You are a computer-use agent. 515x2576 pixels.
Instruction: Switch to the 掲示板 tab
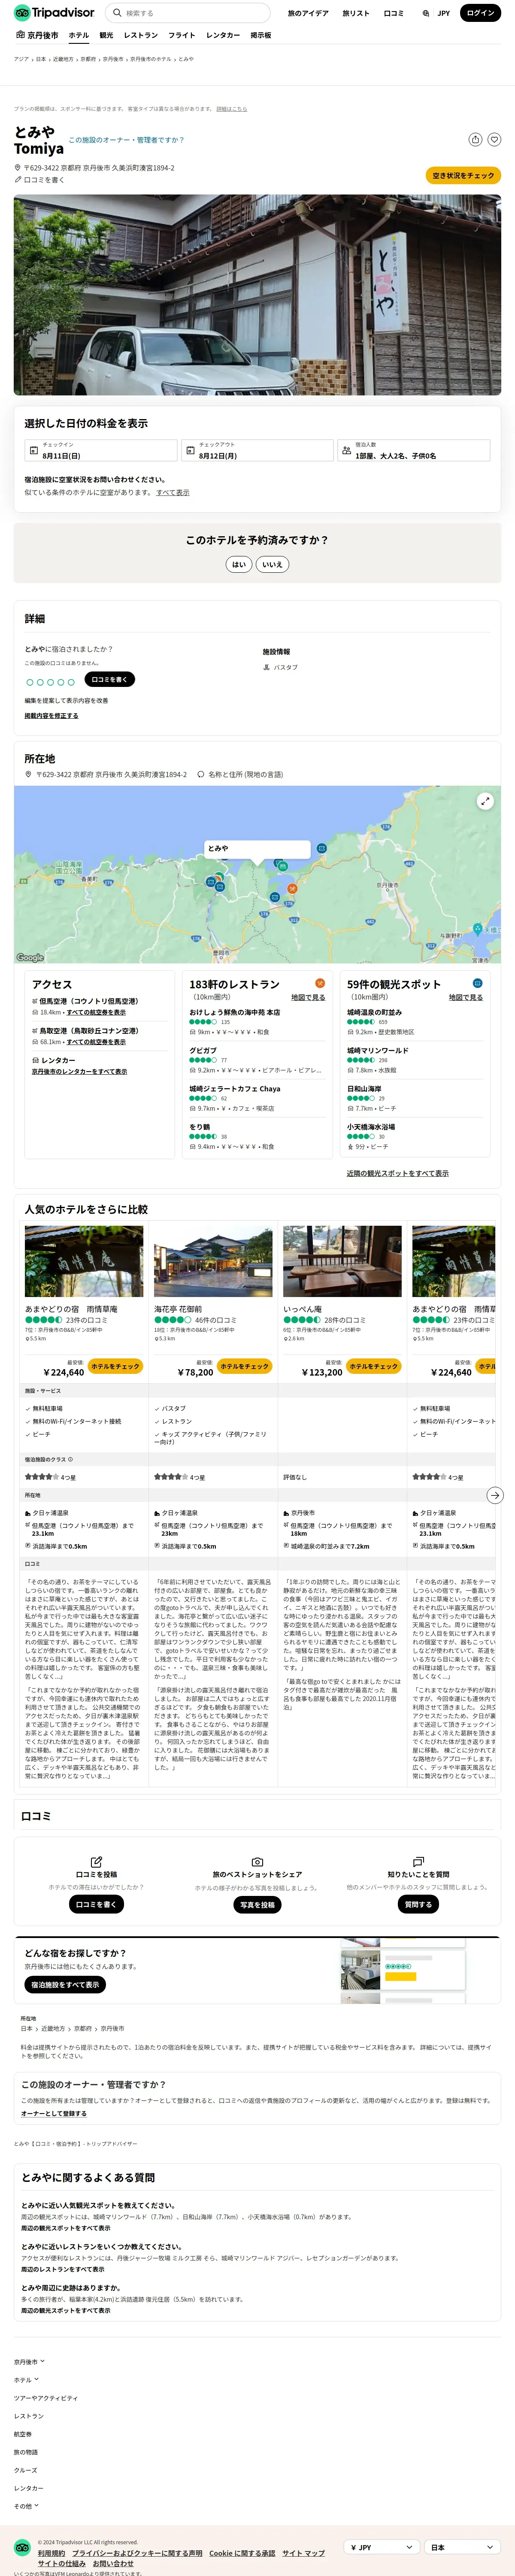click(261, 35)
